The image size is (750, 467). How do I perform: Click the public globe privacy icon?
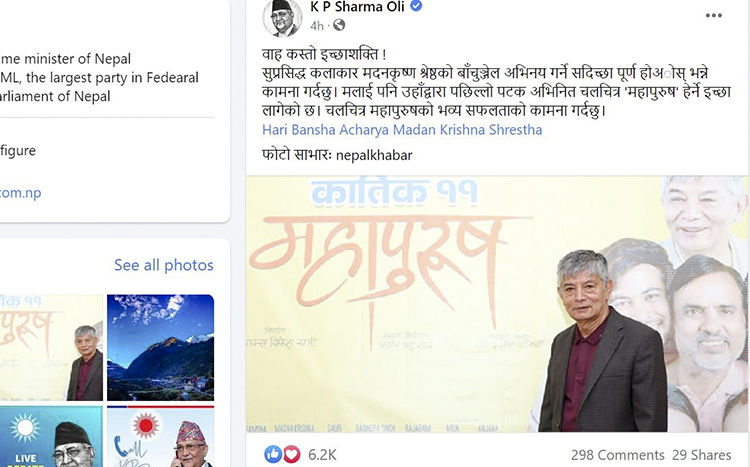339,25
